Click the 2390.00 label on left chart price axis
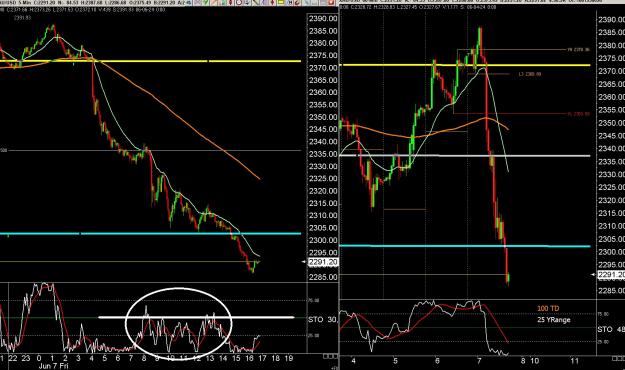 (x=323, y=18)
